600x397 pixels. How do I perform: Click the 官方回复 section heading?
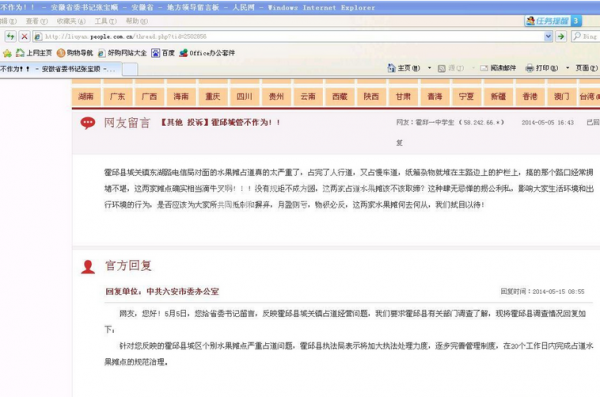(129, 266)
